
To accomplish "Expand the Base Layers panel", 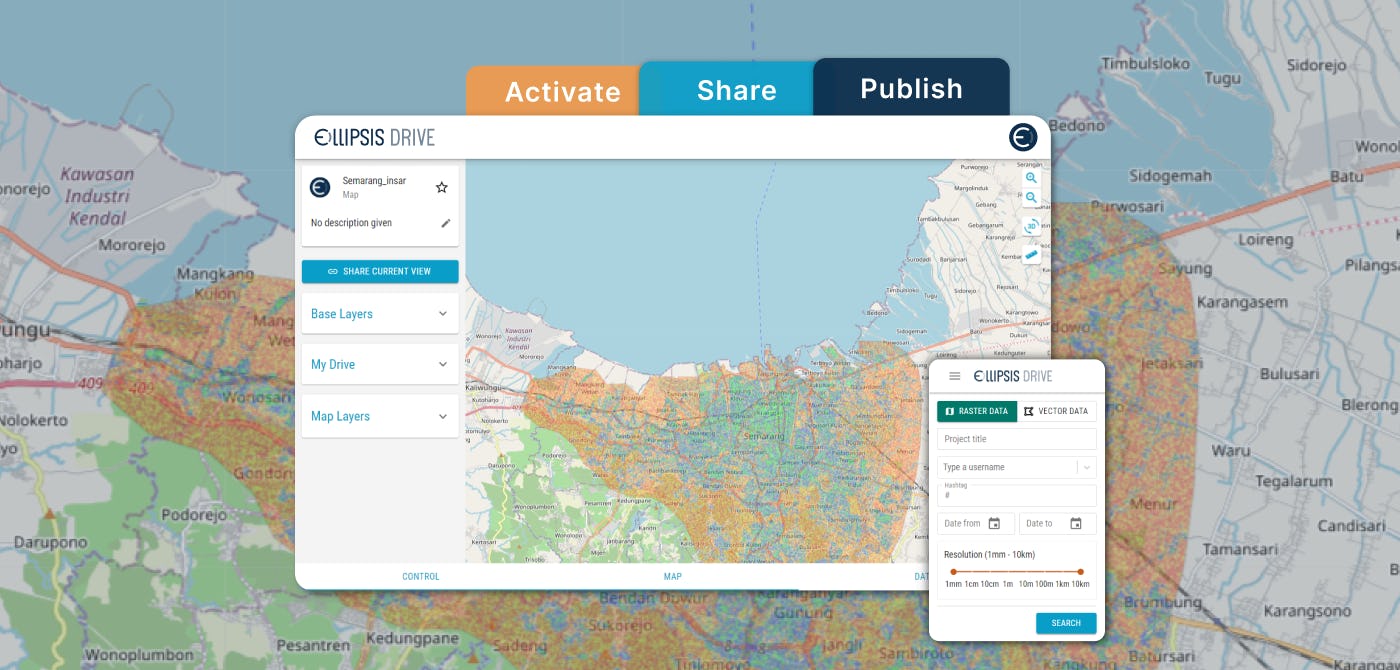I will coord(380,314).
